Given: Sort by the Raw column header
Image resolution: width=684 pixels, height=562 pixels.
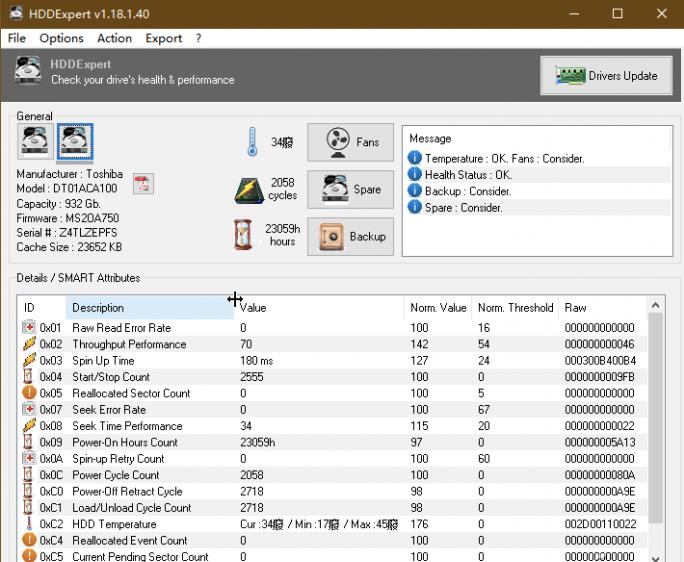Looking at the screenshot, I should coord(603,308).
